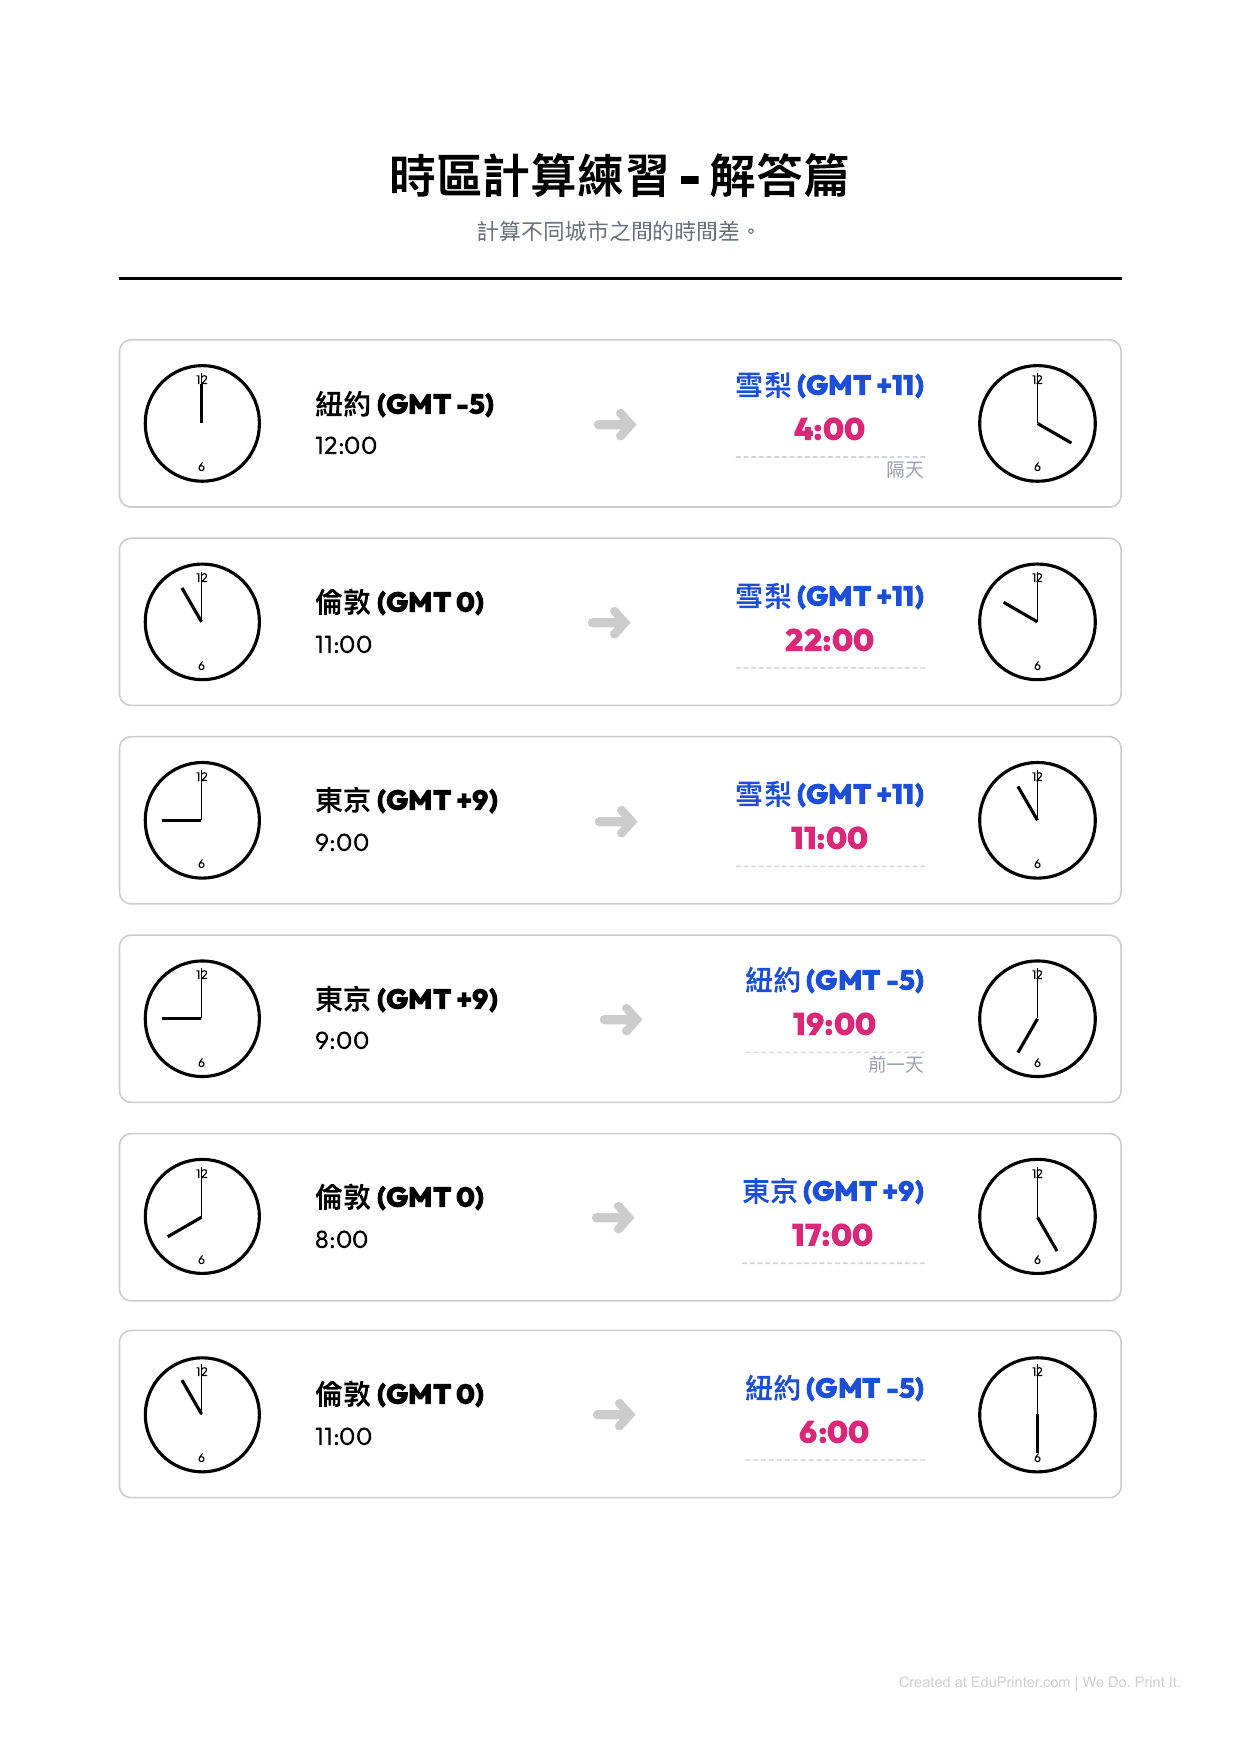
Task: Click the 隔天 next-day note
Action: pos(904,469)
